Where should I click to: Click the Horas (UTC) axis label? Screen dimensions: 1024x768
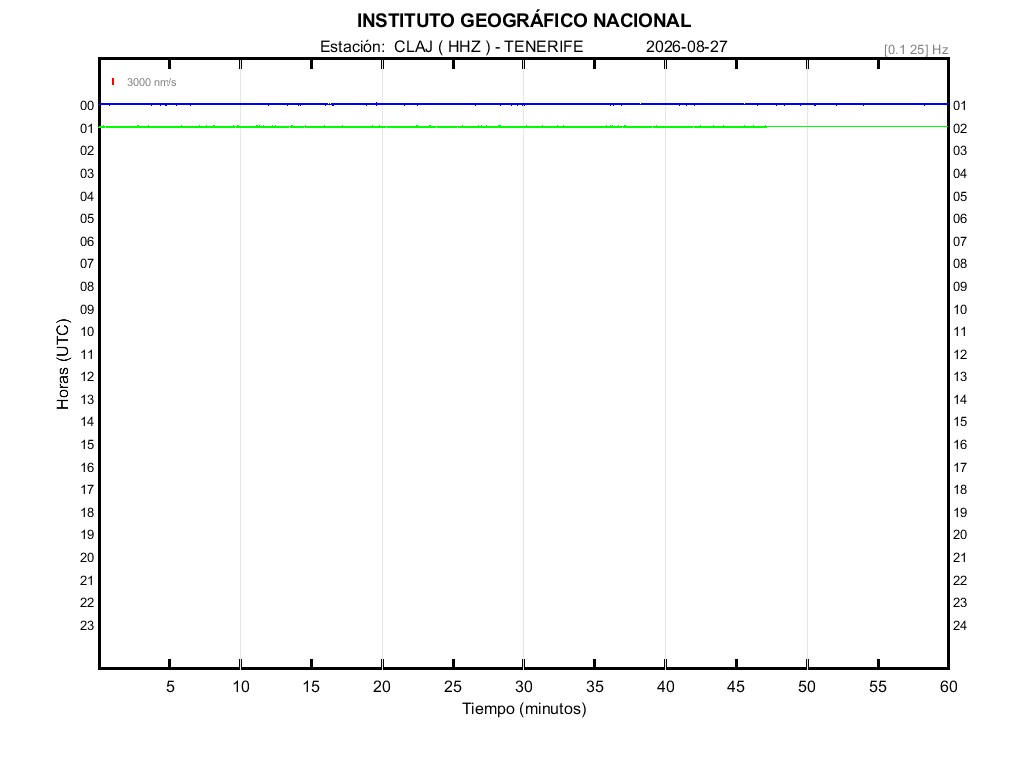pyautogui.click(x=63, y=364)
